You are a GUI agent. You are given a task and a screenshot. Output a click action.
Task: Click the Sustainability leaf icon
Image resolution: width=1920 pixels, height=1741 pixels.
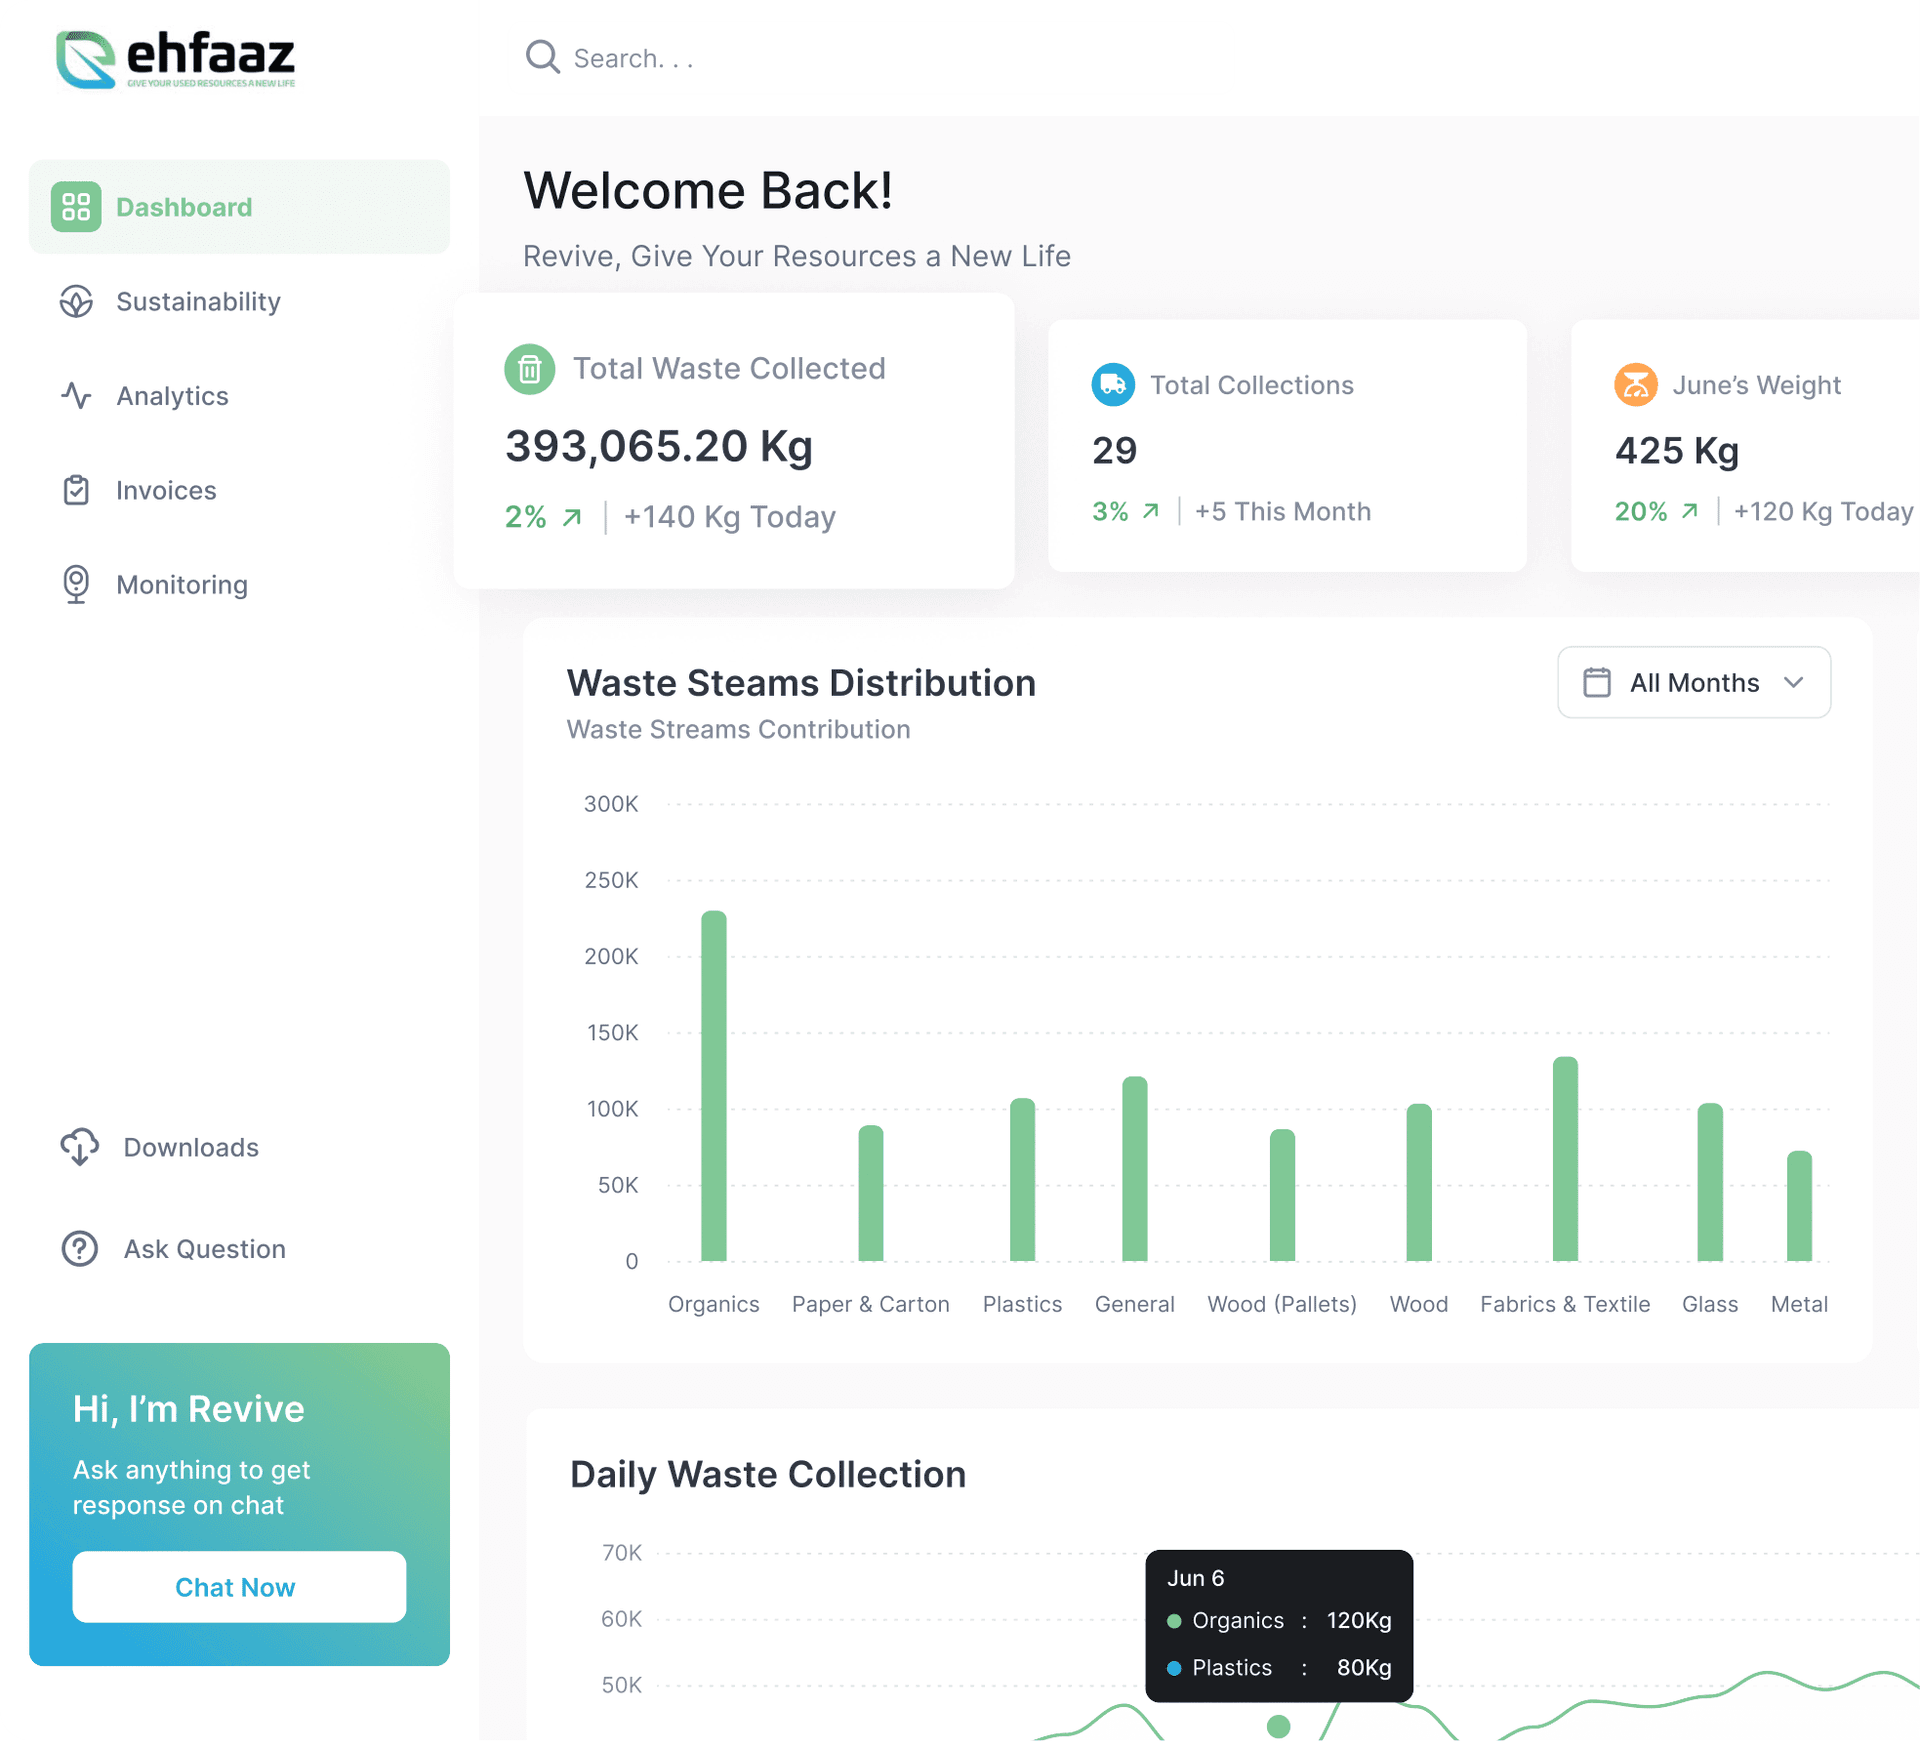[76, 301]
